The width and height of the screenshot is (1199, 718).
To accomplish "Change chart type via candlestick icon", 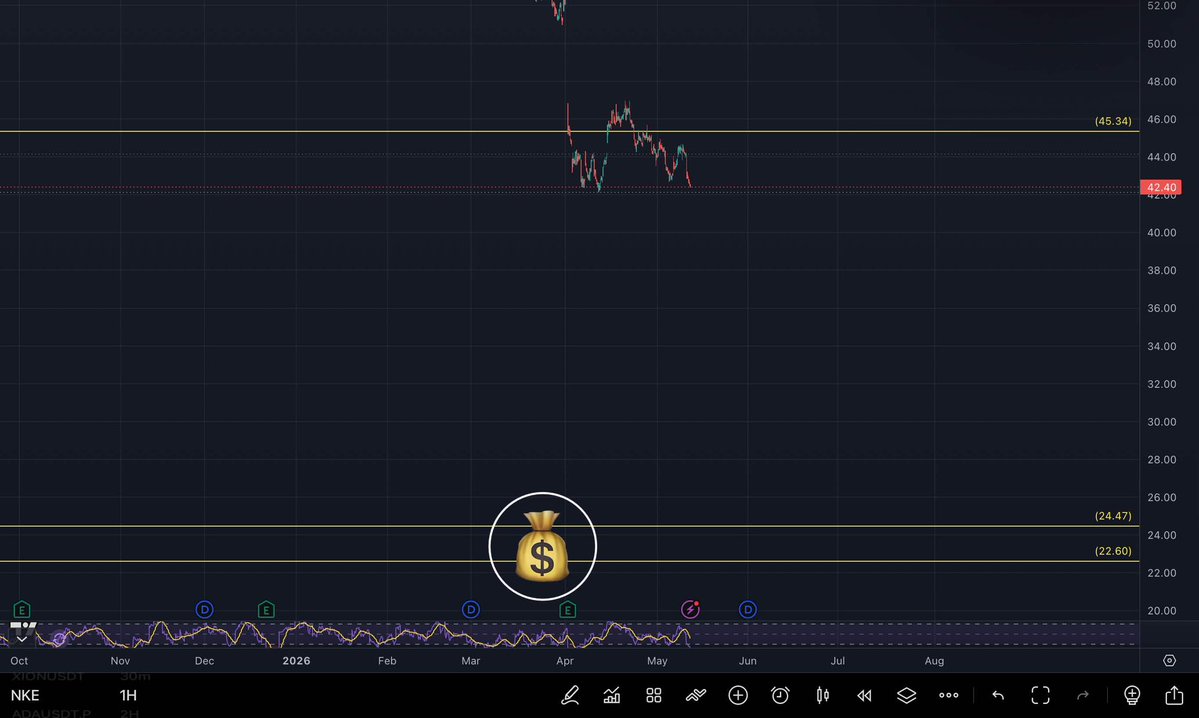I will coord(823,695).
